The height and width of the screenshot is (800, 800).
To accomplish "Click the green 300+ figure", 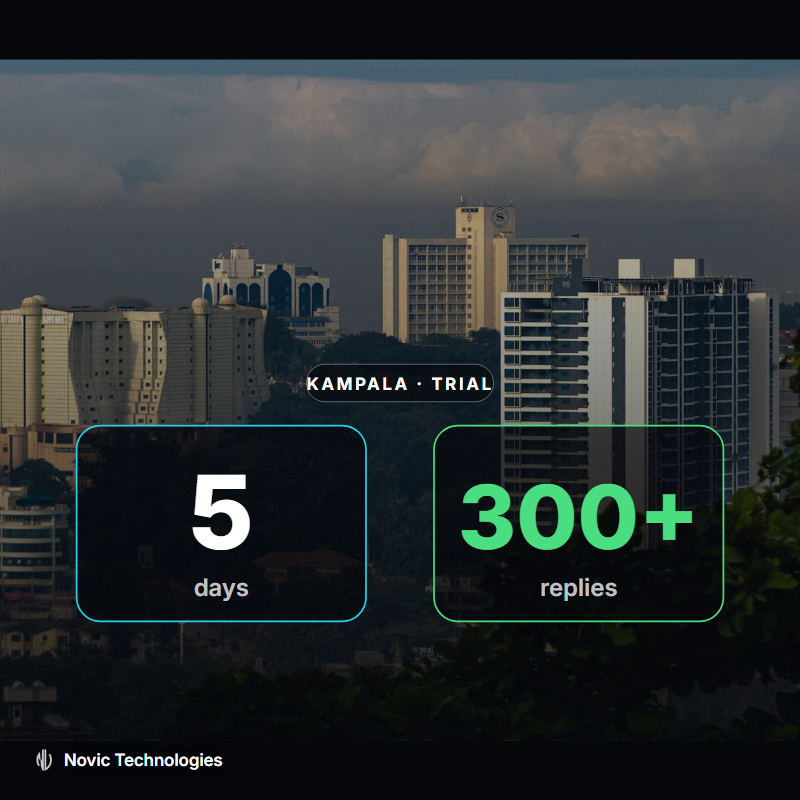I will click(577, 517).
